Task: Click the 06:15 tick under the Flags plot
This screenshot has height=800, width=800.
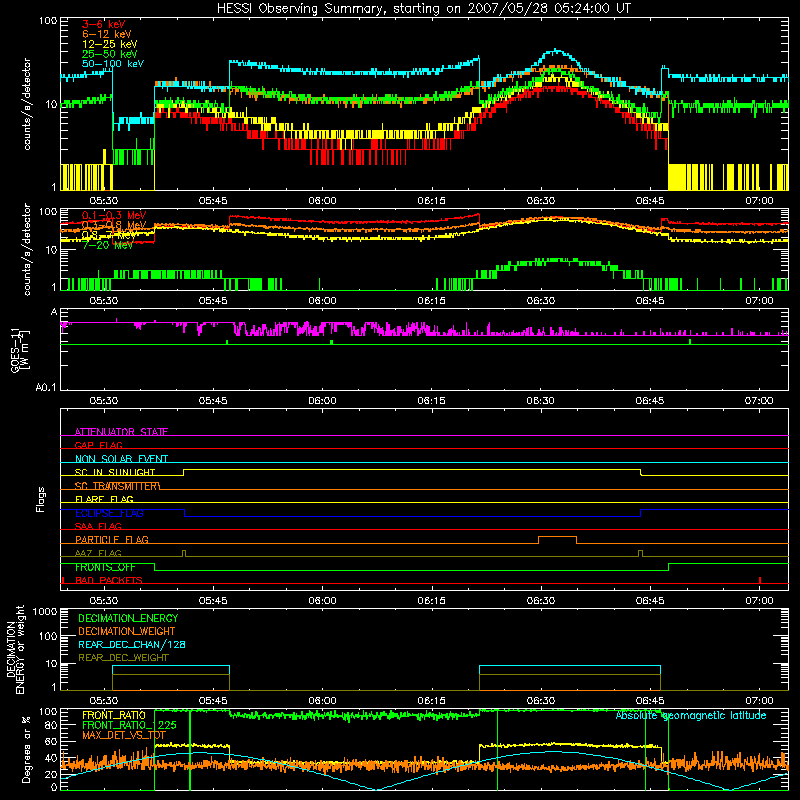Action: [x=432, y=601]
